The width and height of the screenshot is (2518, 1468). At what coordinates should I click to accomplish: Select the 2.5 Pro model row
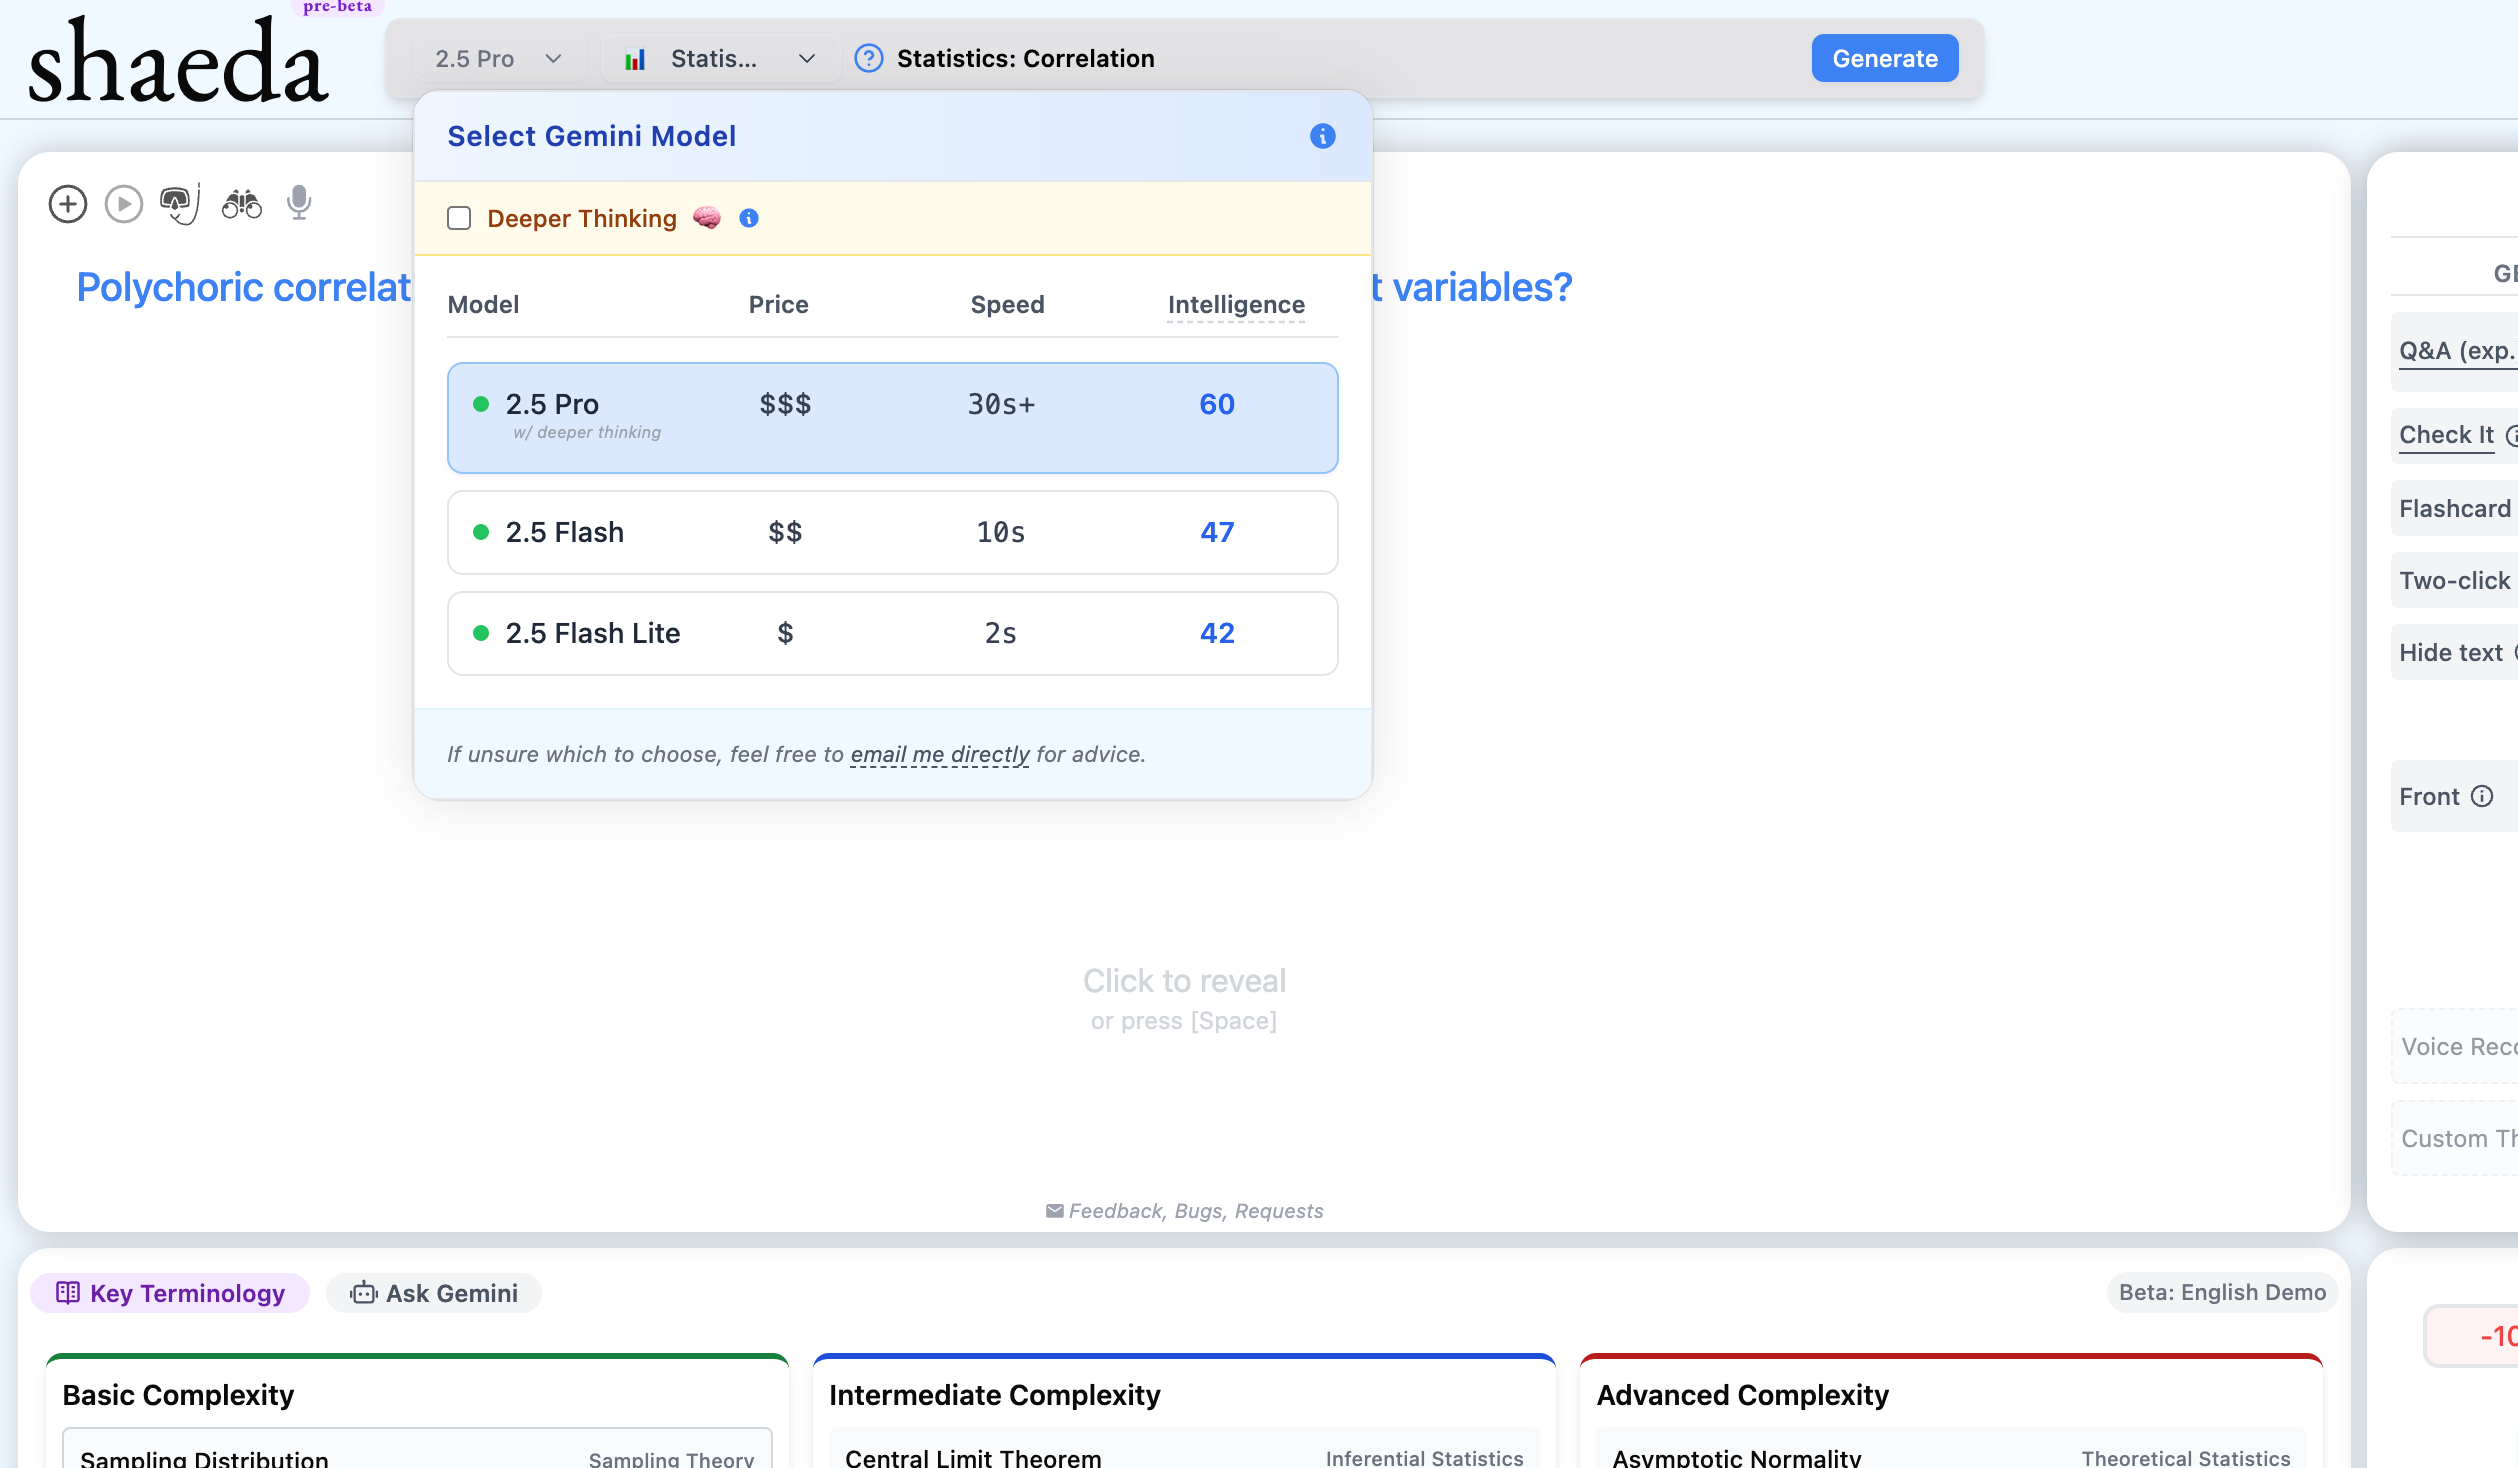892,418
